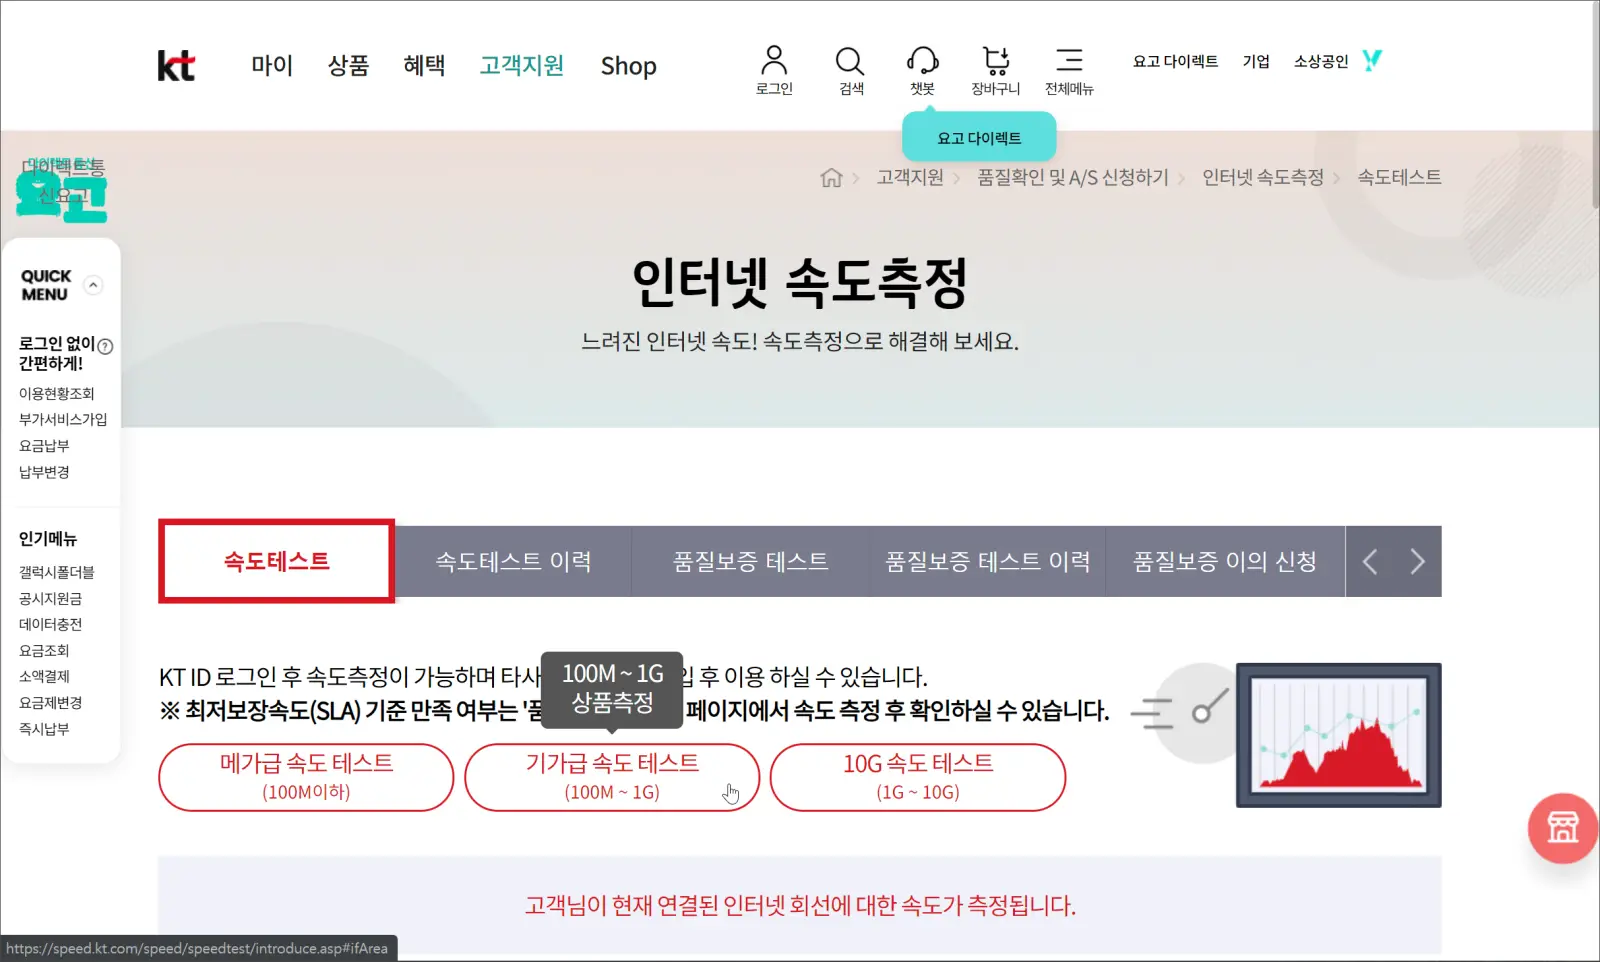The height and width of the screenshot is (962, 1600).
Task: Collapse the QUICK MENU panel
Action: tap(93, 285)
